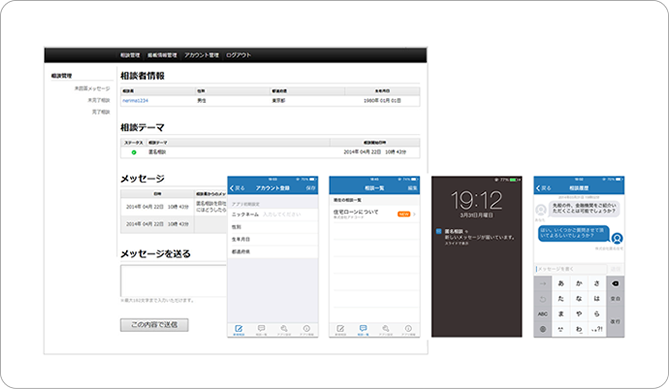Tap 戻る back arrow on 相談履歴 chat screen
Image resolution: width=669 pixels, height=389 pixels.
point(544,188)
